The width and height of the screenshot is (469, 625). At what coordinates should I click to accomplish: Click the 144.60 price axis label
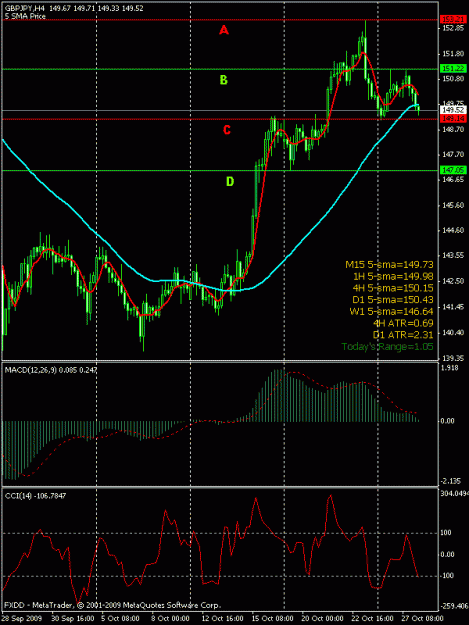pyautogui.click(x=453, y=230)
